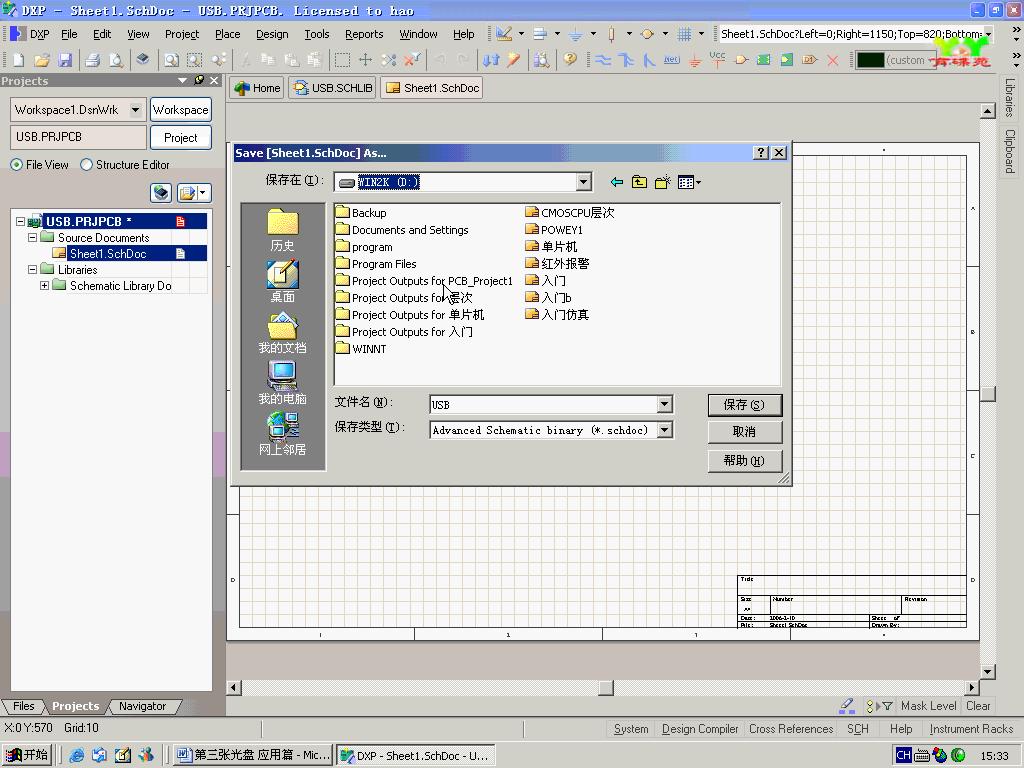
Task: Click the red X No ERC icon
Action: [x=833, y=60]
